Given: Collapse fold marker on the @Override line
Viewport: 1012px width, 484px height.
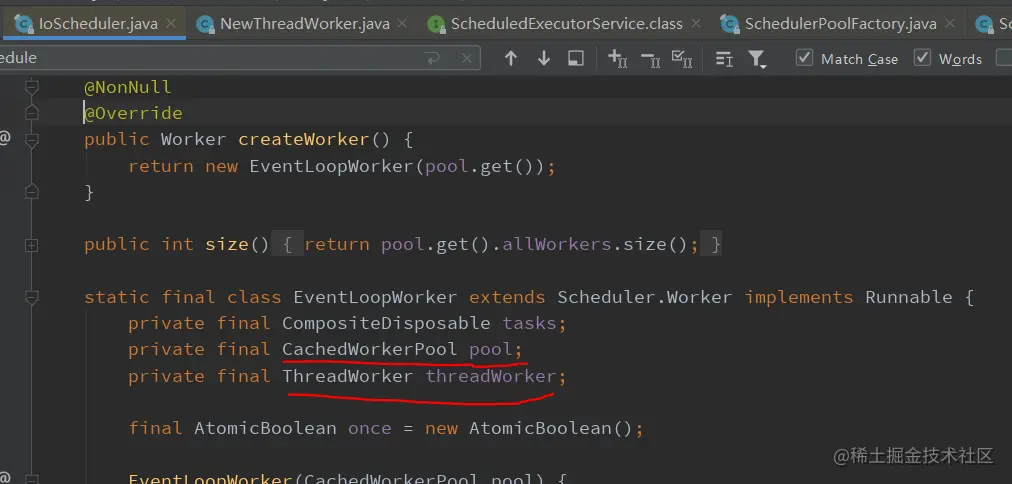Looking at the screenshot, I should 31,113.
